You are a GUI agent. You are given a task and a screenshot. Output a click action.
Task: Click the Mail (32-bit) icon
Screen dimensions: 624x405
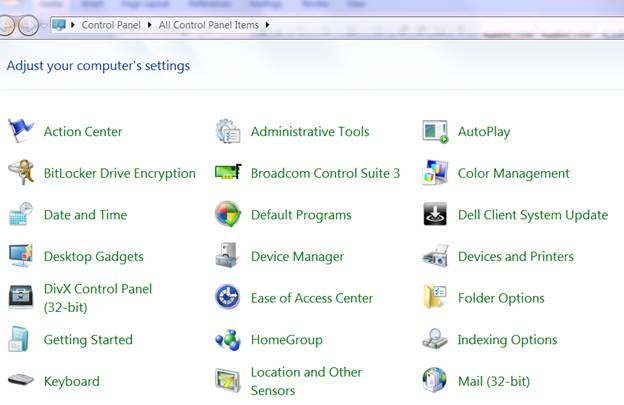click(x=435, y=381)
